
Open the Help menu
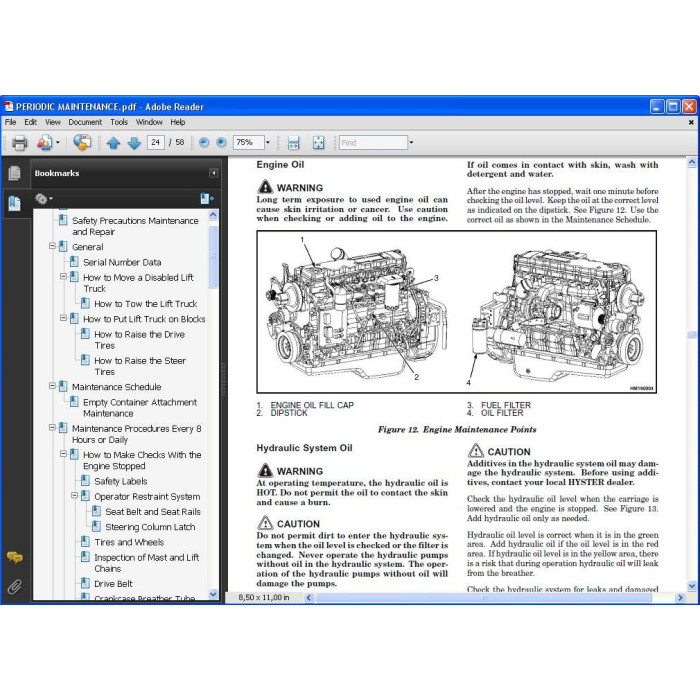tap(177, 122)
